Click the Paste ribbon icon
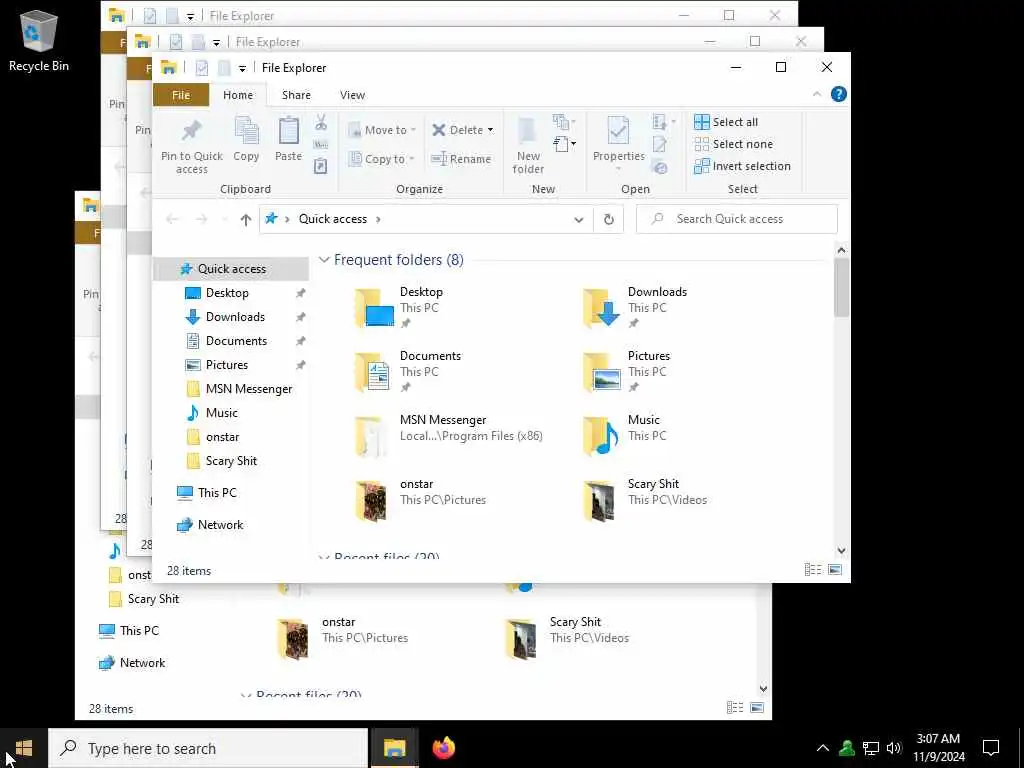This screenshot has height=768, width=1024. click(x=288, y=139)
